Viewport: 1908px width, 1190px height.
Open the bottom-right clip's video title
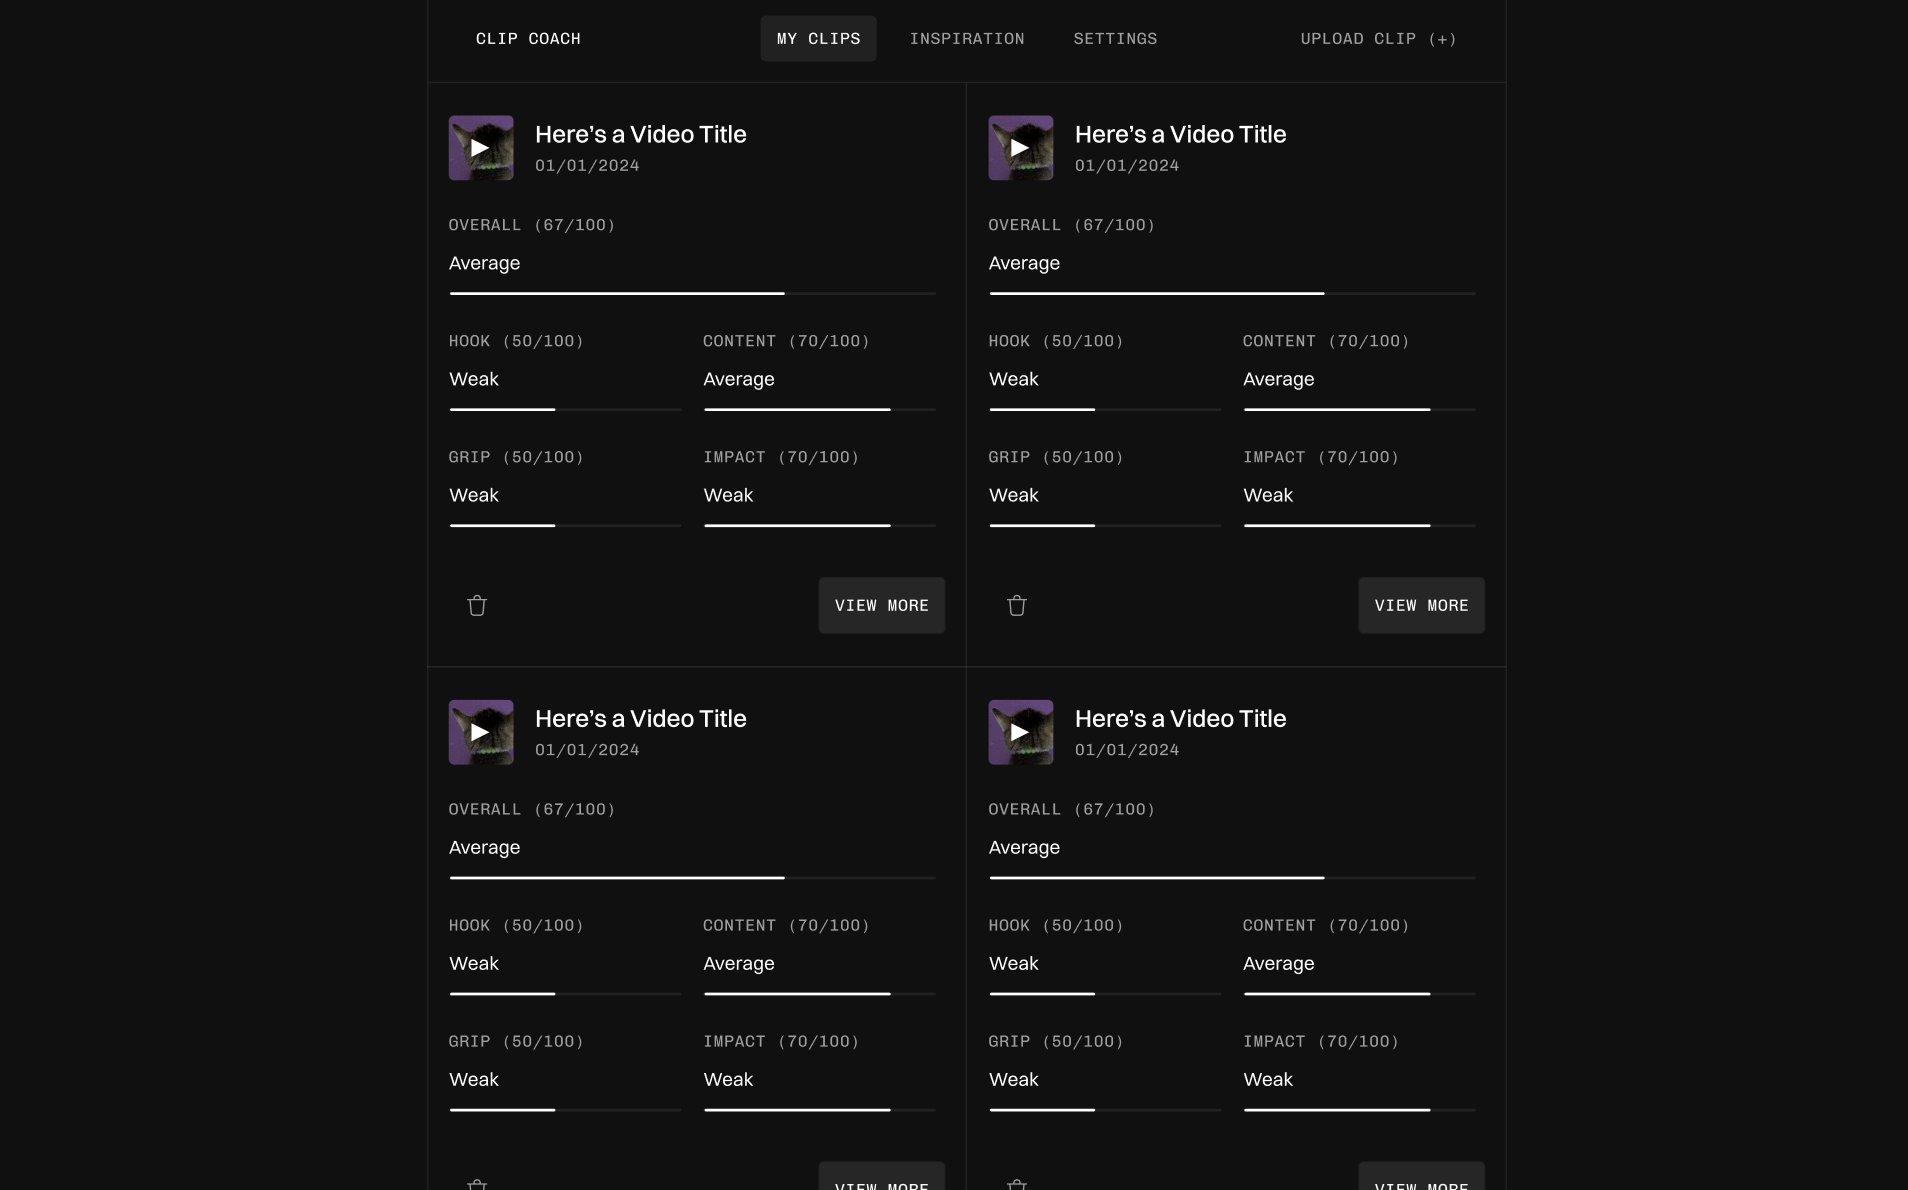pos(1180,718)
